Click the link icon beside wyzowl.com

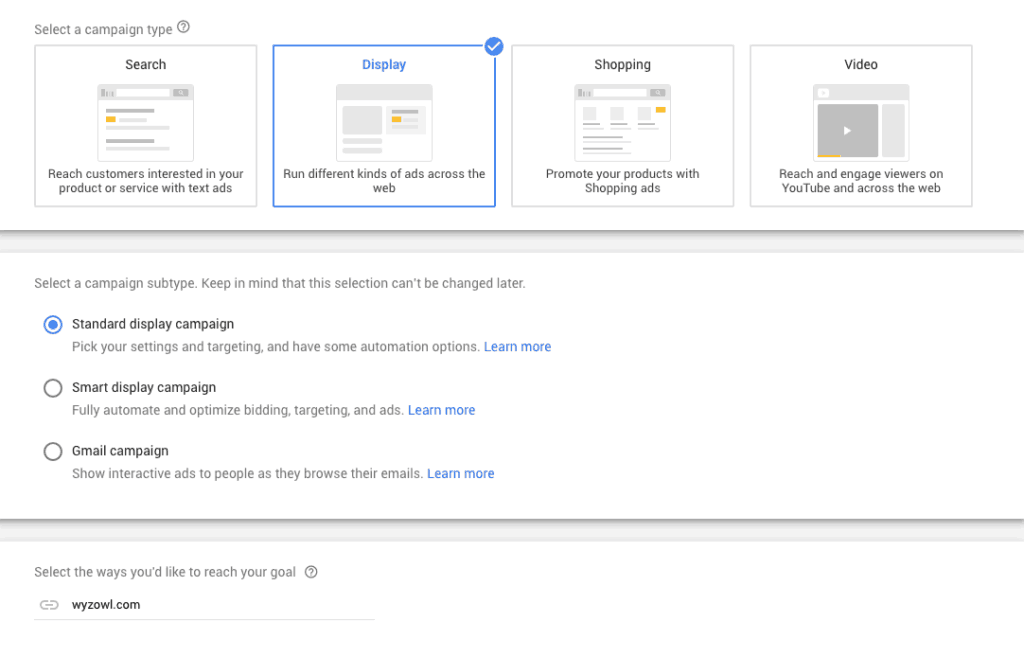tap(49, 605)
